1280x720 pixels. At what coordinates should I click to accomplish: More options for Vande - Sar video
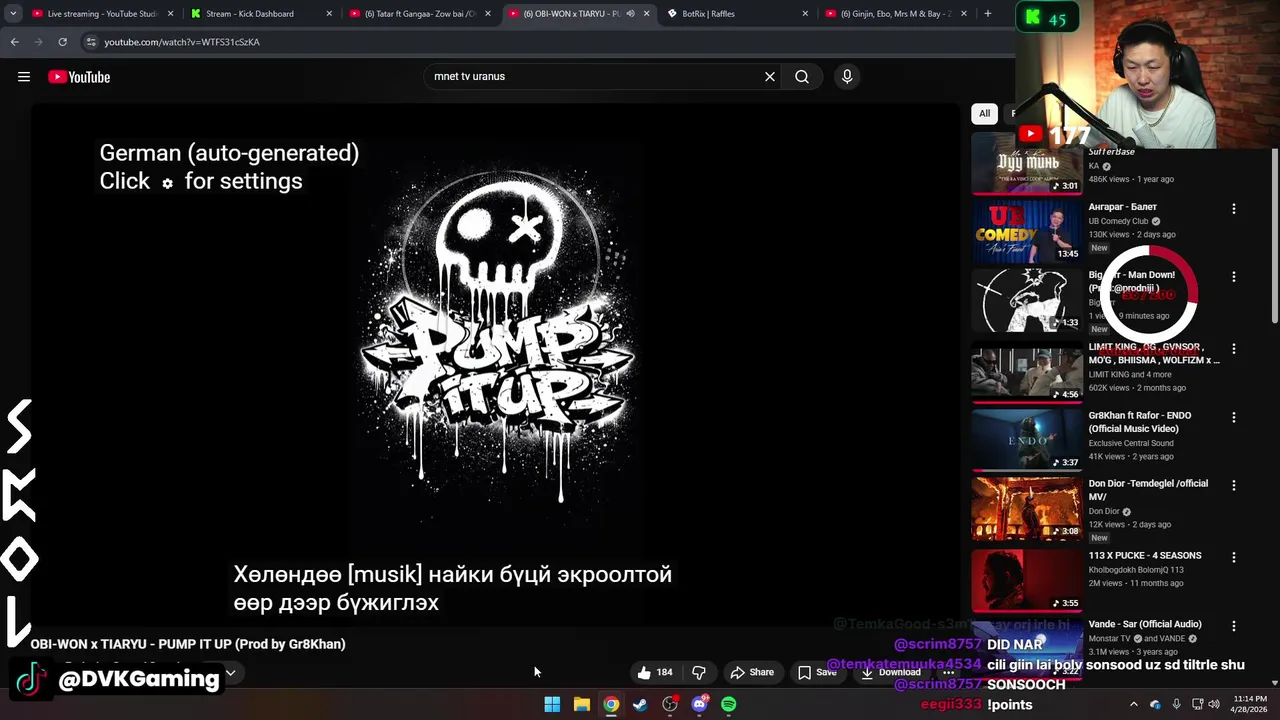point(1234,626)
